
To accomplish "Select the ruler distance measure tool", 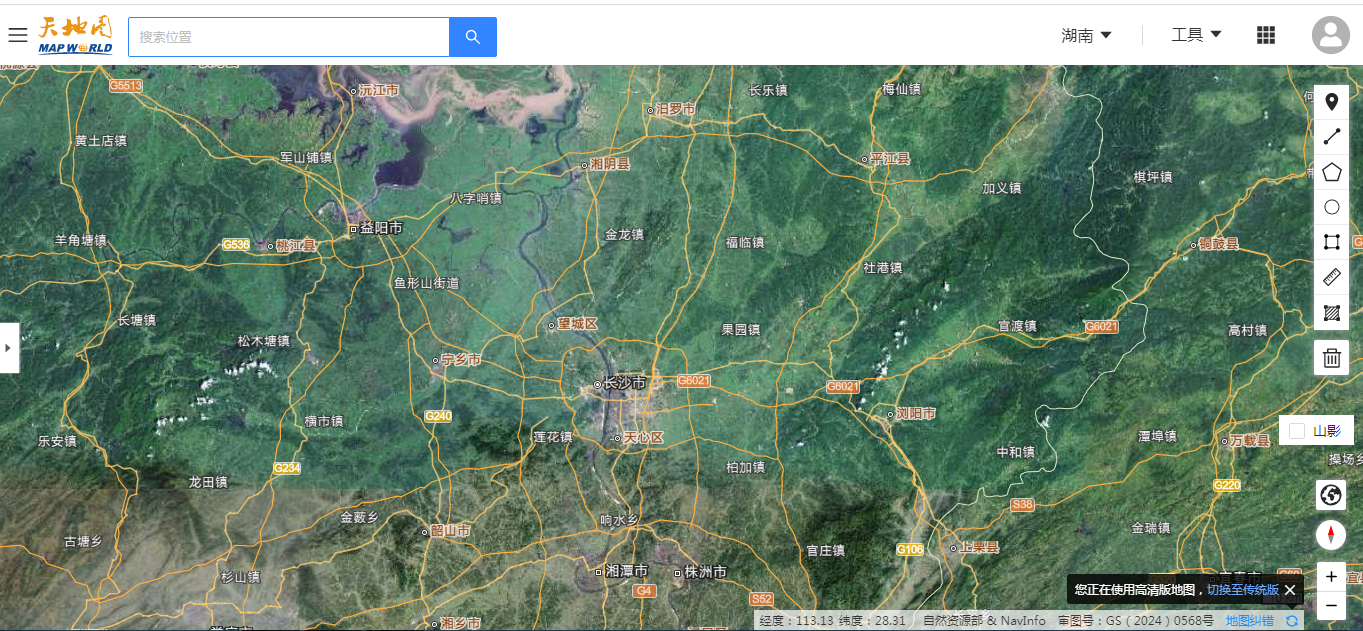I will coord(1331,277).
